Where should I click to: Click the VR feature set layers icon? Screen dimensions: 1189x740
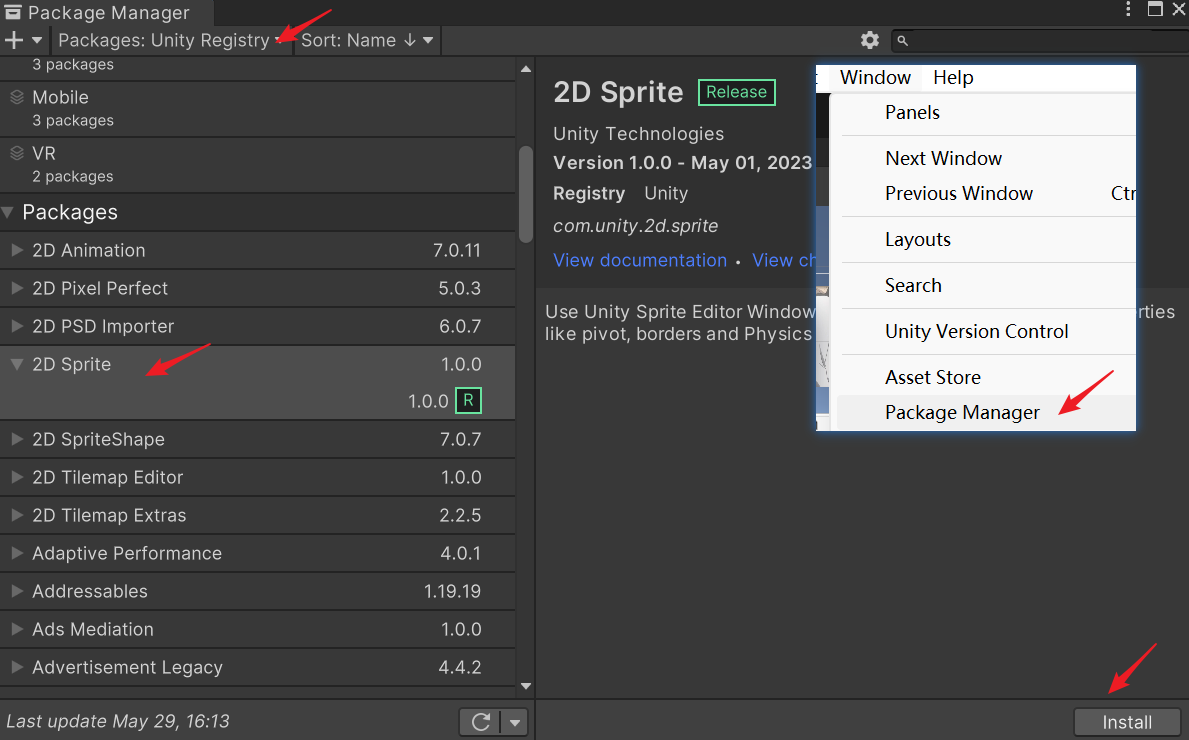[17, 154]
